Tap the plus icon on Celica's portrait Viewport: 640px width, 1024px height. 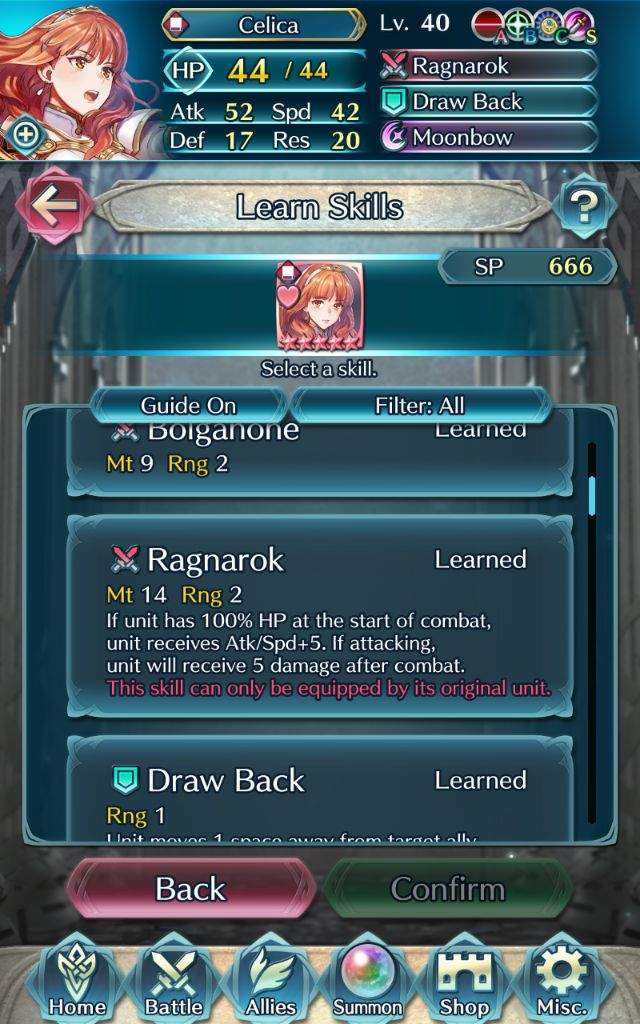pyautogui.click(x=26, y=135)
